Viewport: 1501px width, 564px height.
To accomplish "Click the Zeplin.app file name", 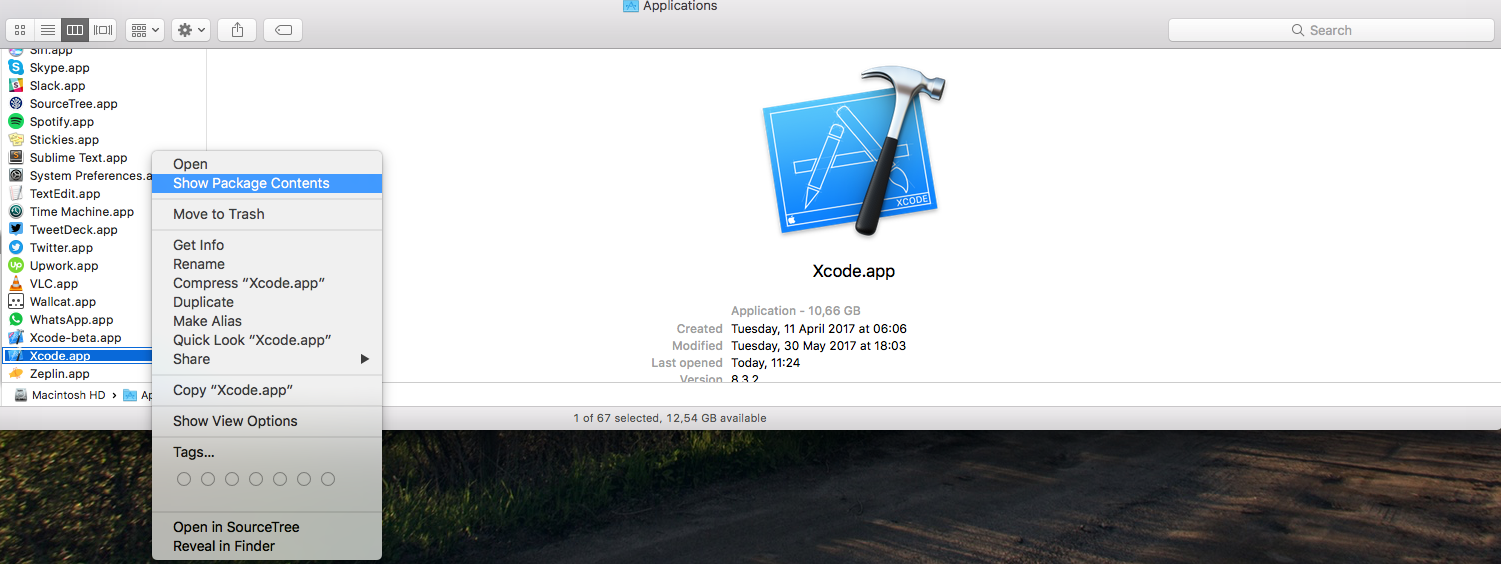I will [60, 374].
